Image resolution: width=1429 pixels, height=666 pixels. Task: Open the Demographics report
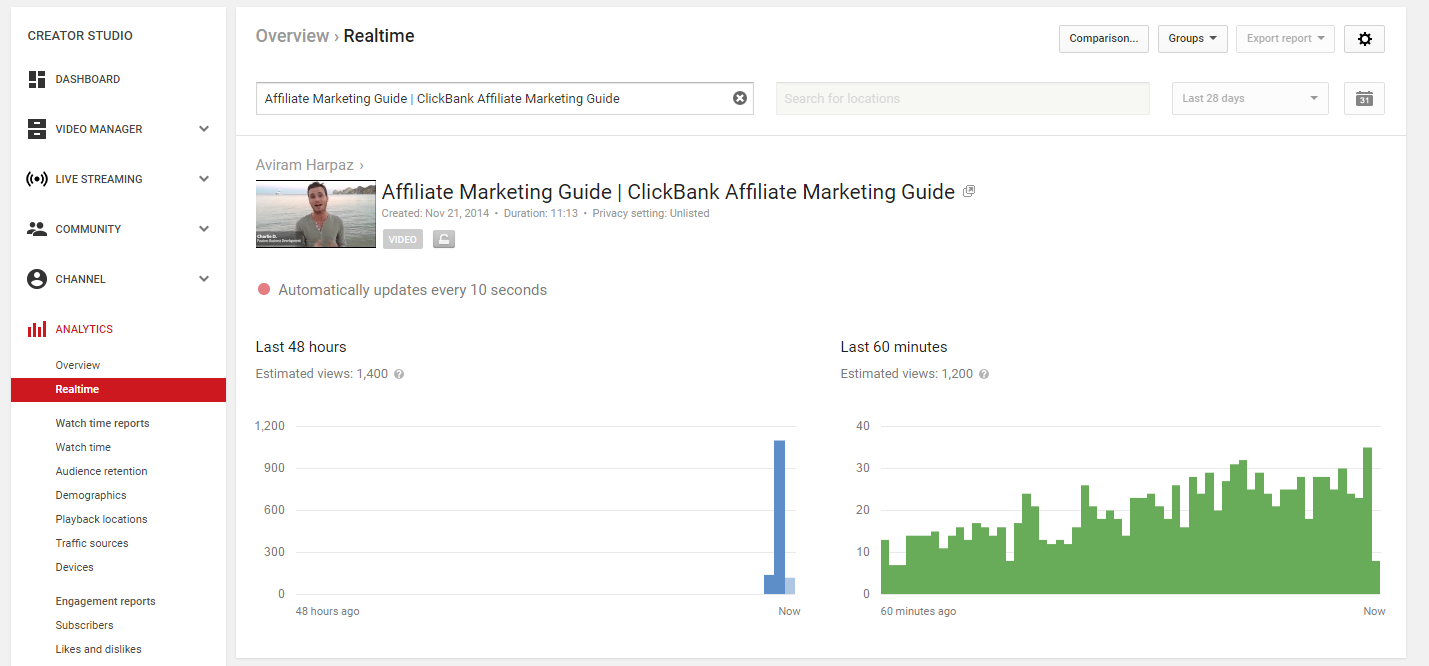click(91, 496)
